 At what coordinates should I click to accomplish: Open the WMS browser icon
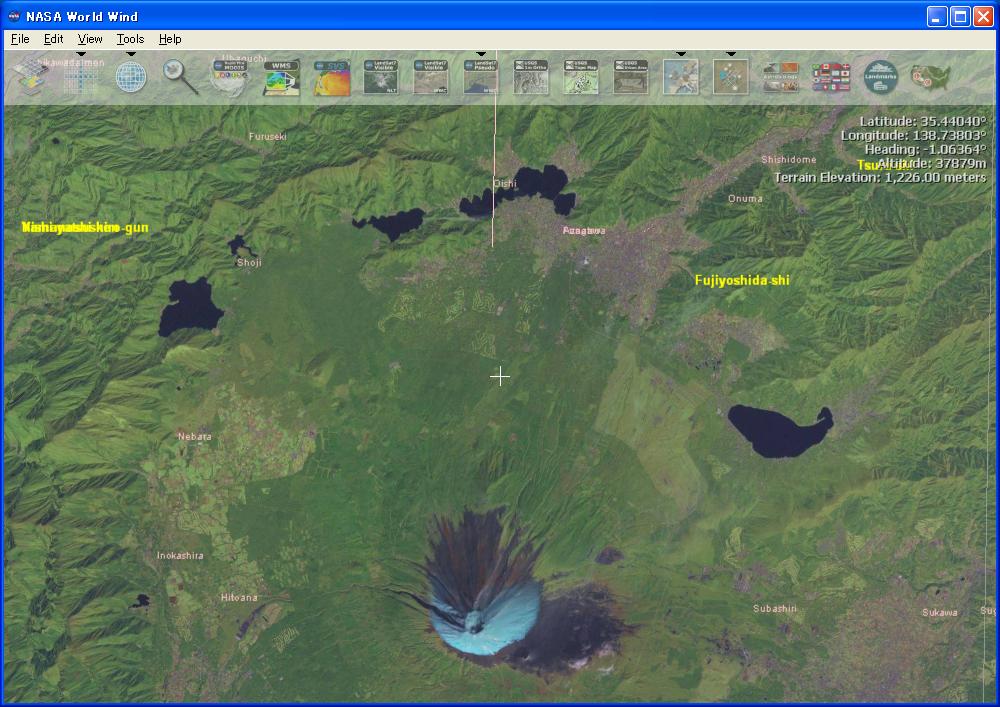point(281,77)
